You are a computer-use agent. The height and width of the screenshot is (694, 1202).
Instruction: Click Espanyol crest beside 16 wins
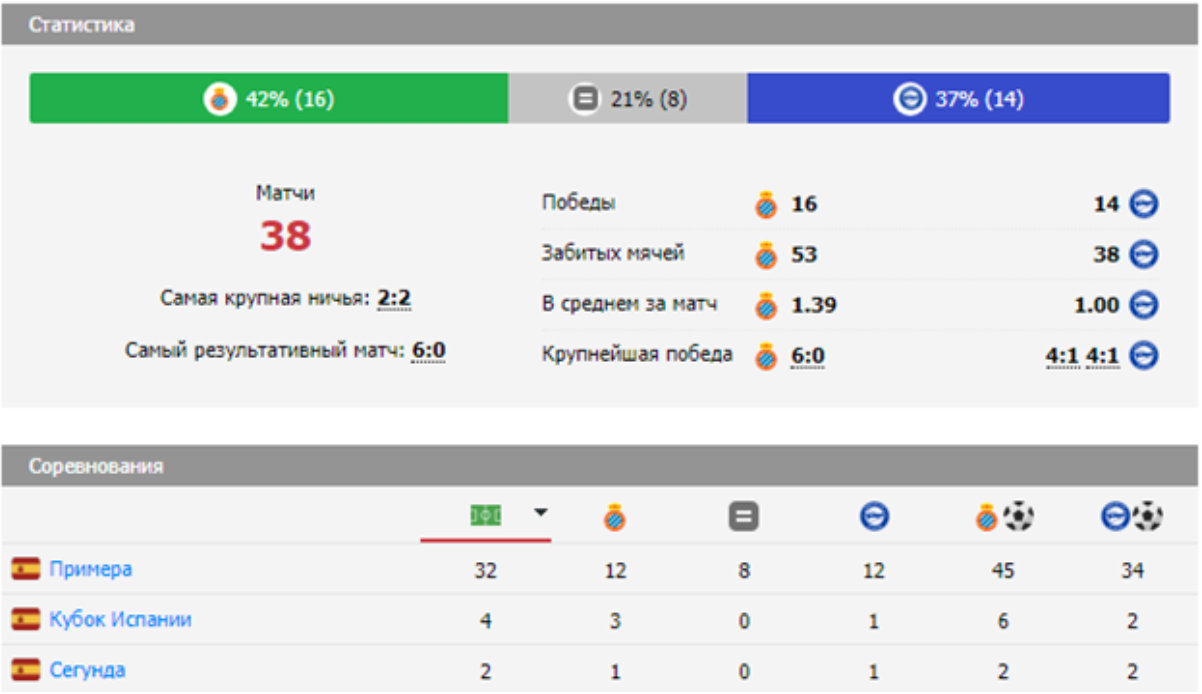pos(766,204)
